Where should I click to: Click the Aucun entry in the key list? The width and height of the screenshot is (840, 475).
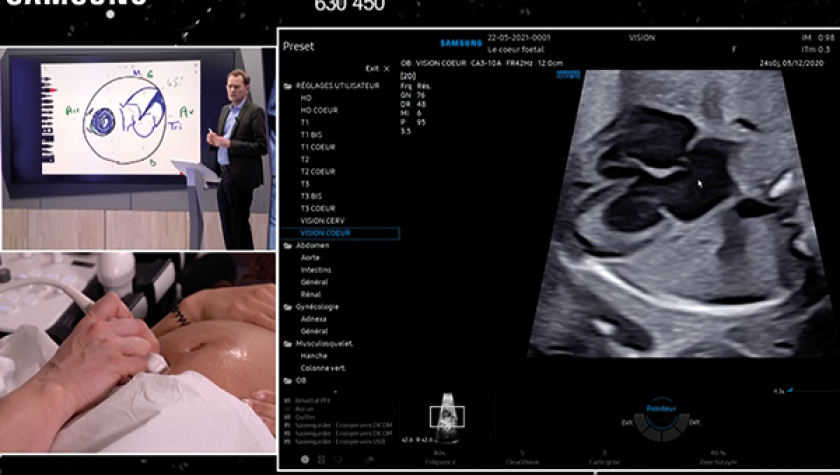[304, 409]
